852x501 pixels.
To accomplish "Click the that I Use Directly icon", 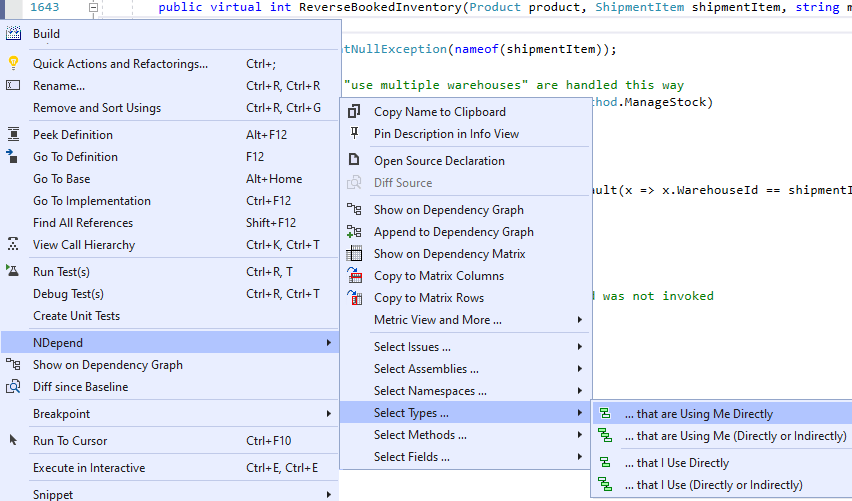I will click(605, 462).
